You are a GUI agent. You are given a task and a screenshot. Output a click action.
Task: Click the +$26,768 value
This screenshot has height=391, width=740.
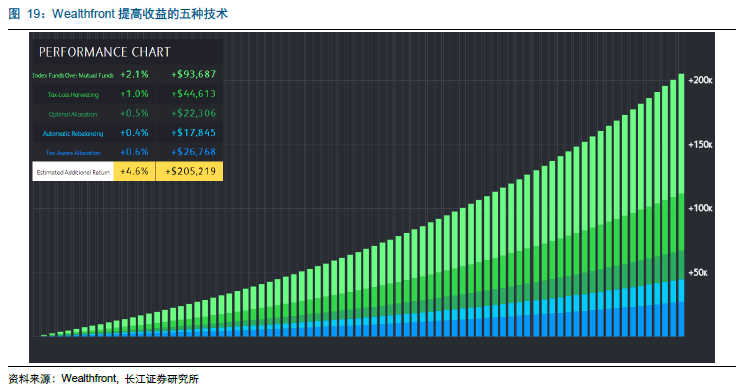(x=193, y=152)
